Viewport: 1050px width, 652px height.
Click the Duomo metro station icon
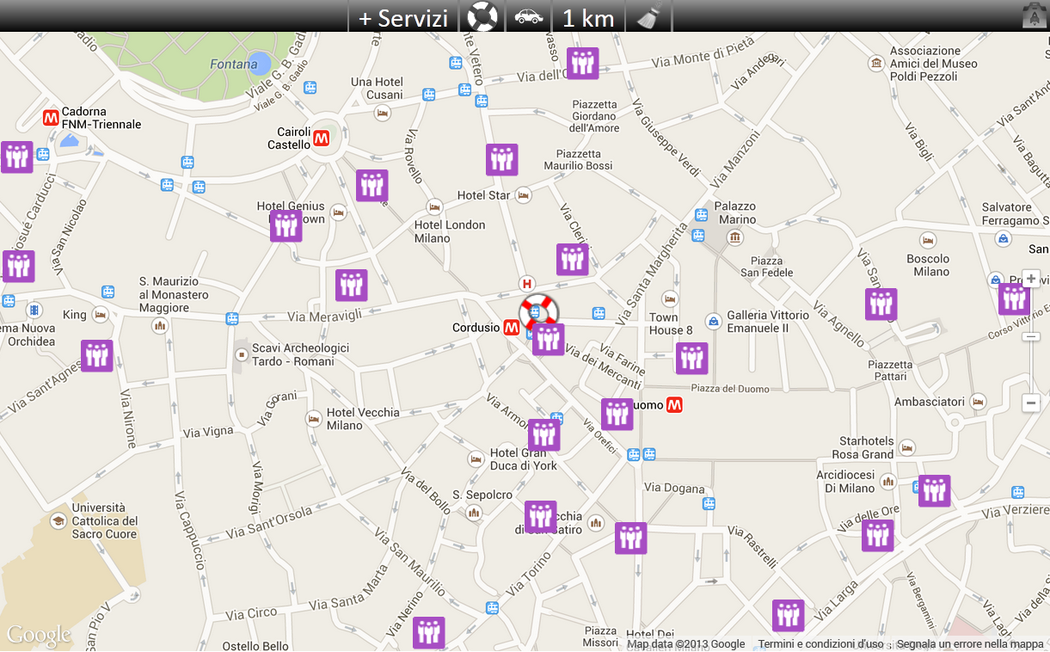pyautogui.click(x=675, y=405)
